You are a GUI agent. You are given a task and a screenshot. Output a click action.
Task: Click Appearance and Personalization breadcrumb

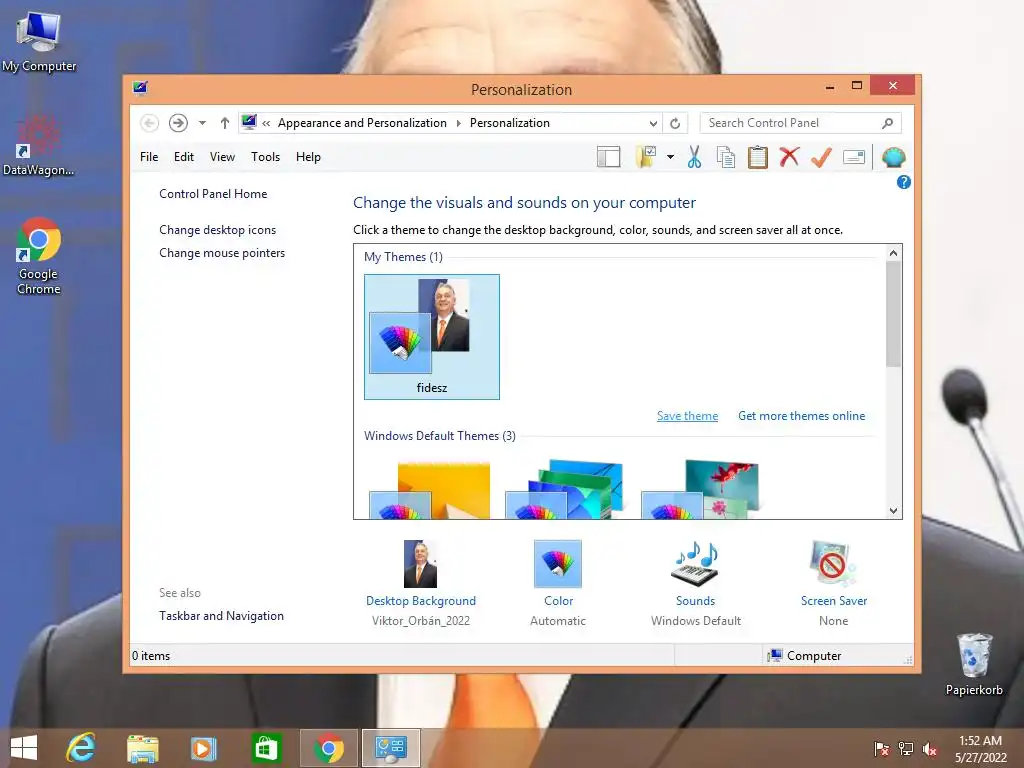click(362, 123)
